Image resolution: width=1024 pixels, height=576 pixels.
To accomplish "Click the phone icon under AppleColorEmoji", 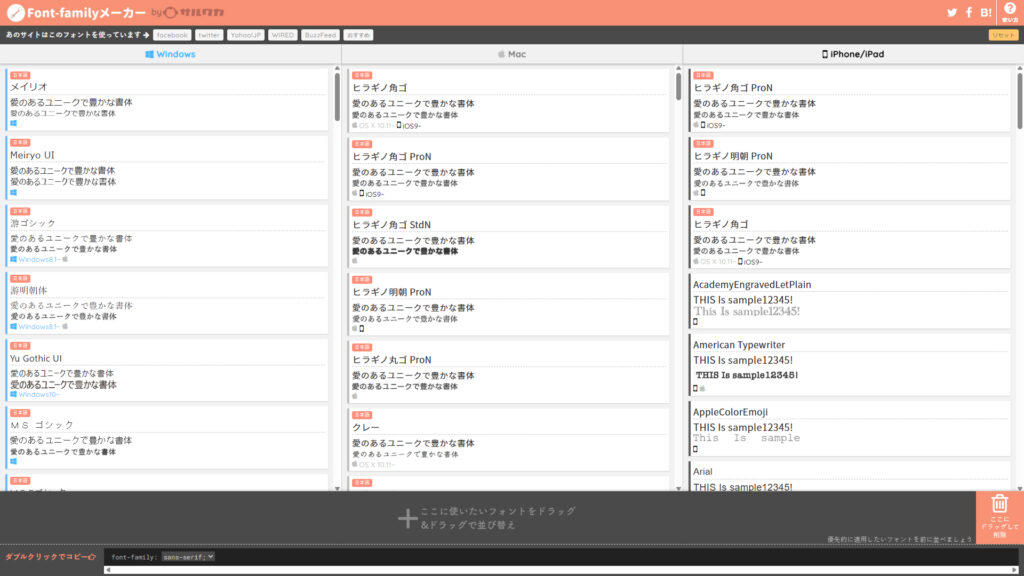I will pyautogui.click(x=696, y=449).
